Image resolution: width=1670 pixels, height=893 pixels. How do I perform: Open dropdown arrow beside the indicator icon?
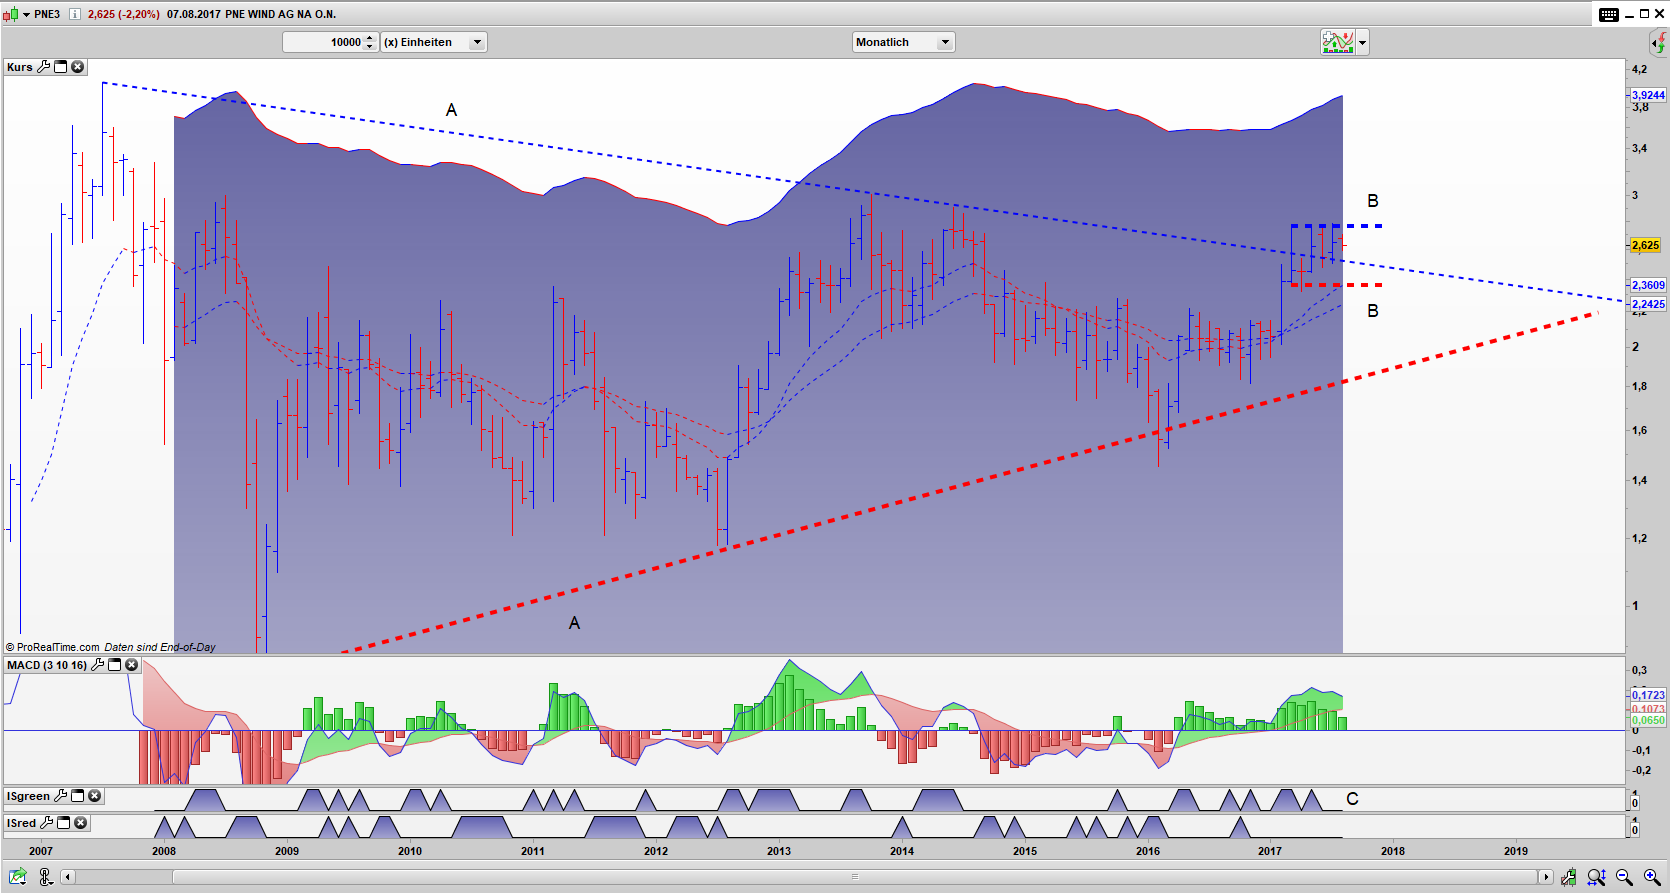(x=1362, y=42)
